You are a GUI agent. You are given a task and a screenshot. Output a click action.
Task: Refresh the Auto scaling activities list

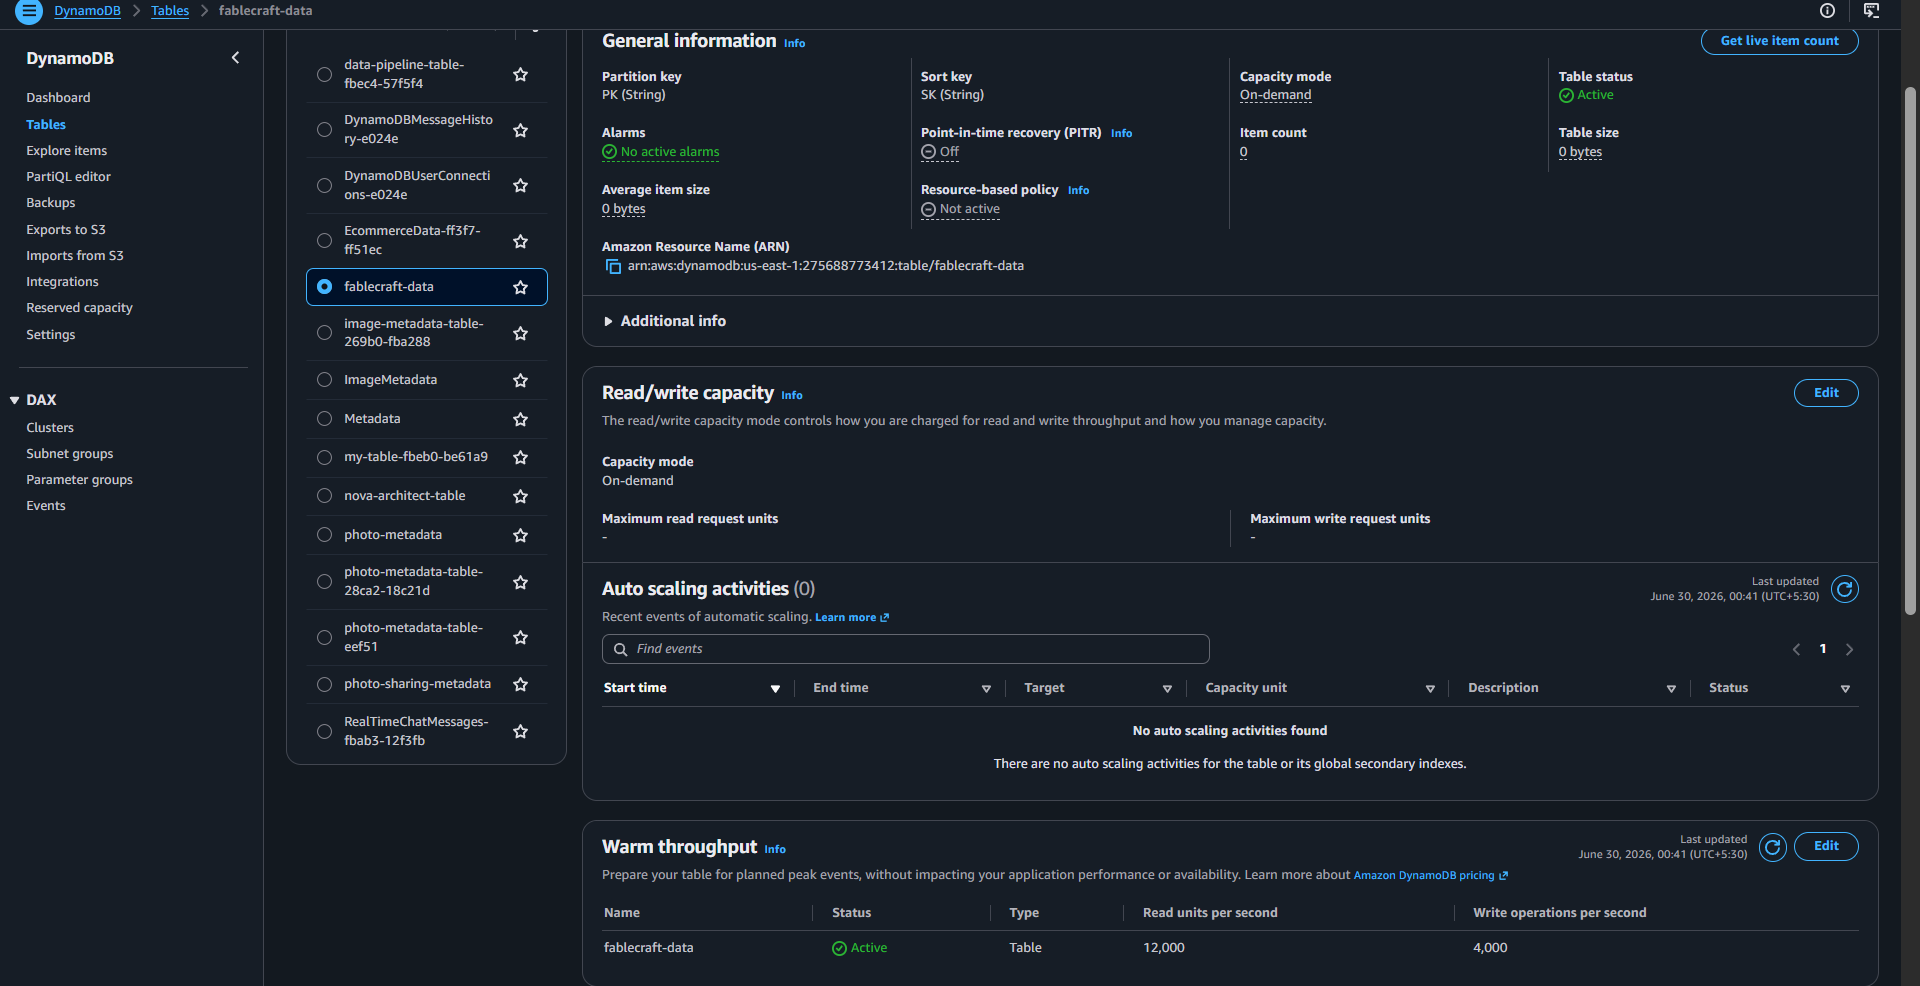(x=1844, y=589)
